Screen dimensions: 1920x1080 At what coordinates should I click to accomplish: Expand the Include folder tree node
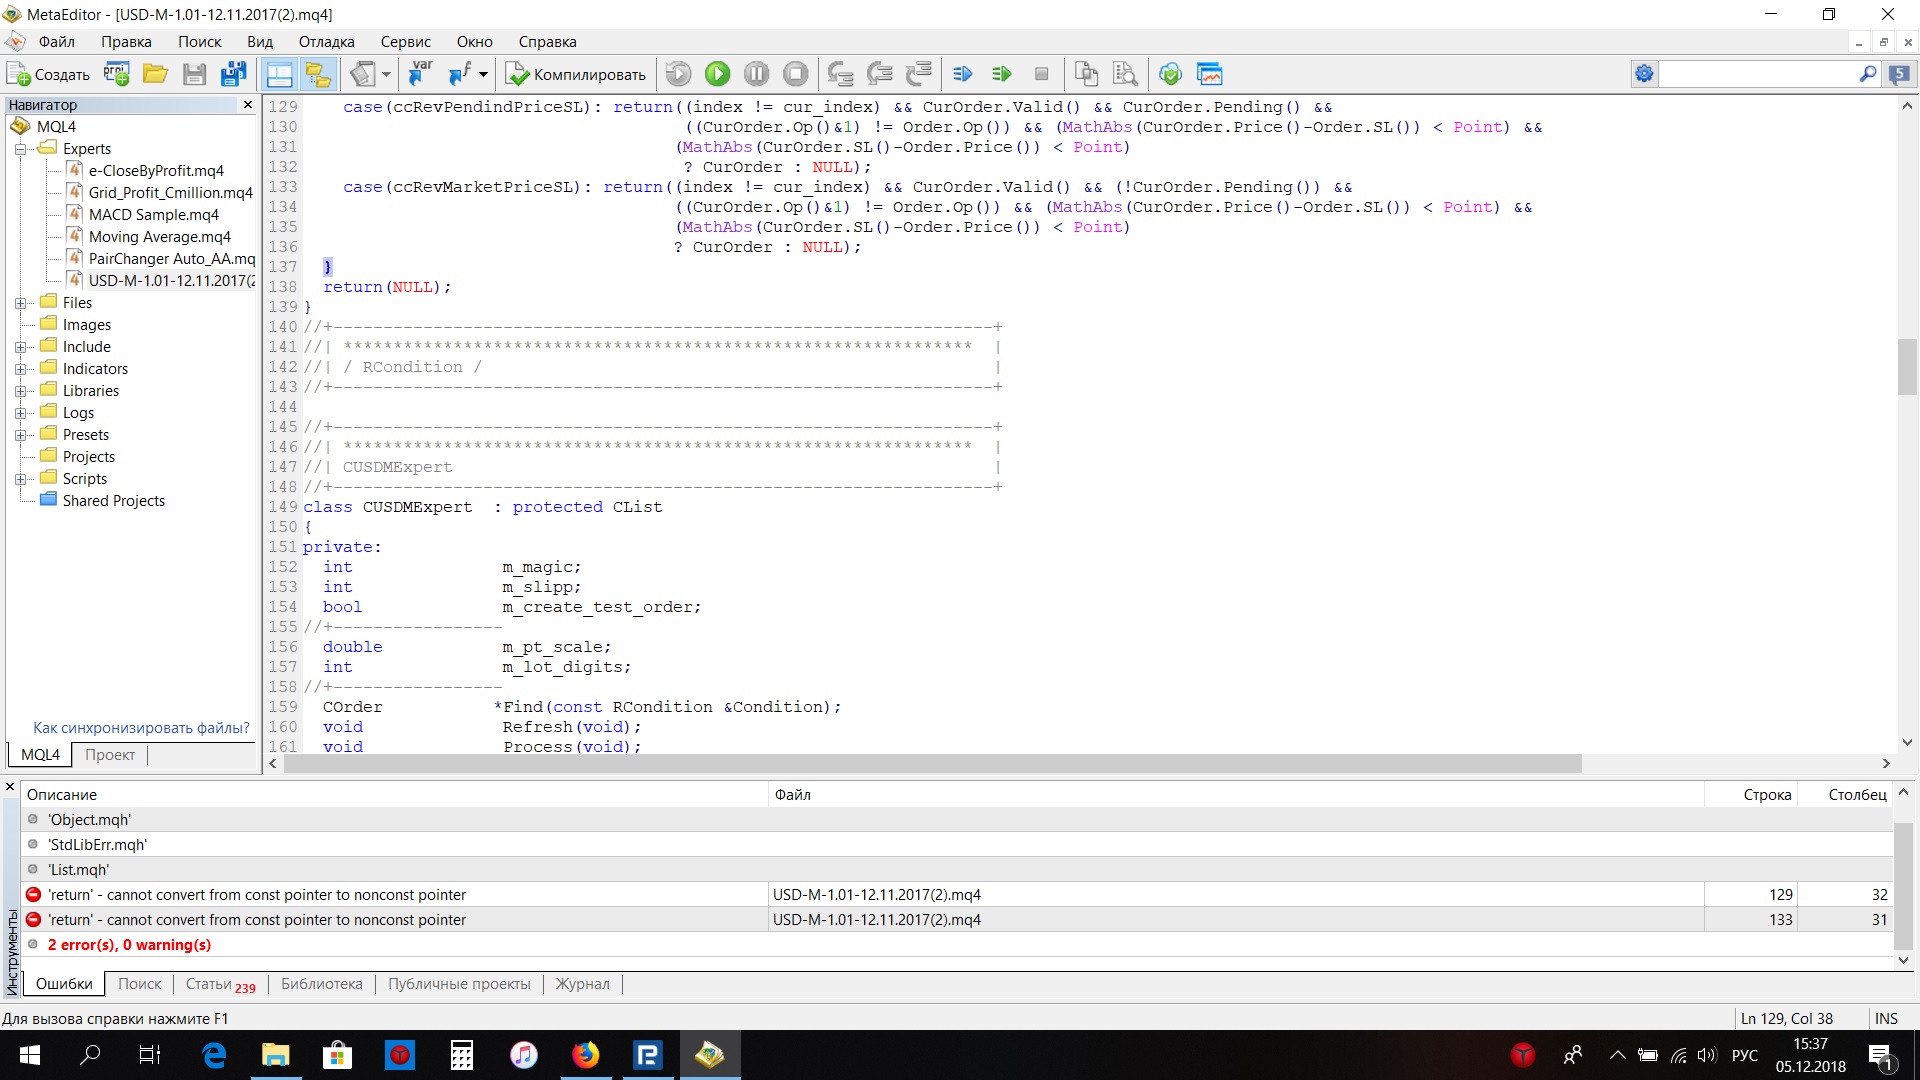(x=20, y=347)
